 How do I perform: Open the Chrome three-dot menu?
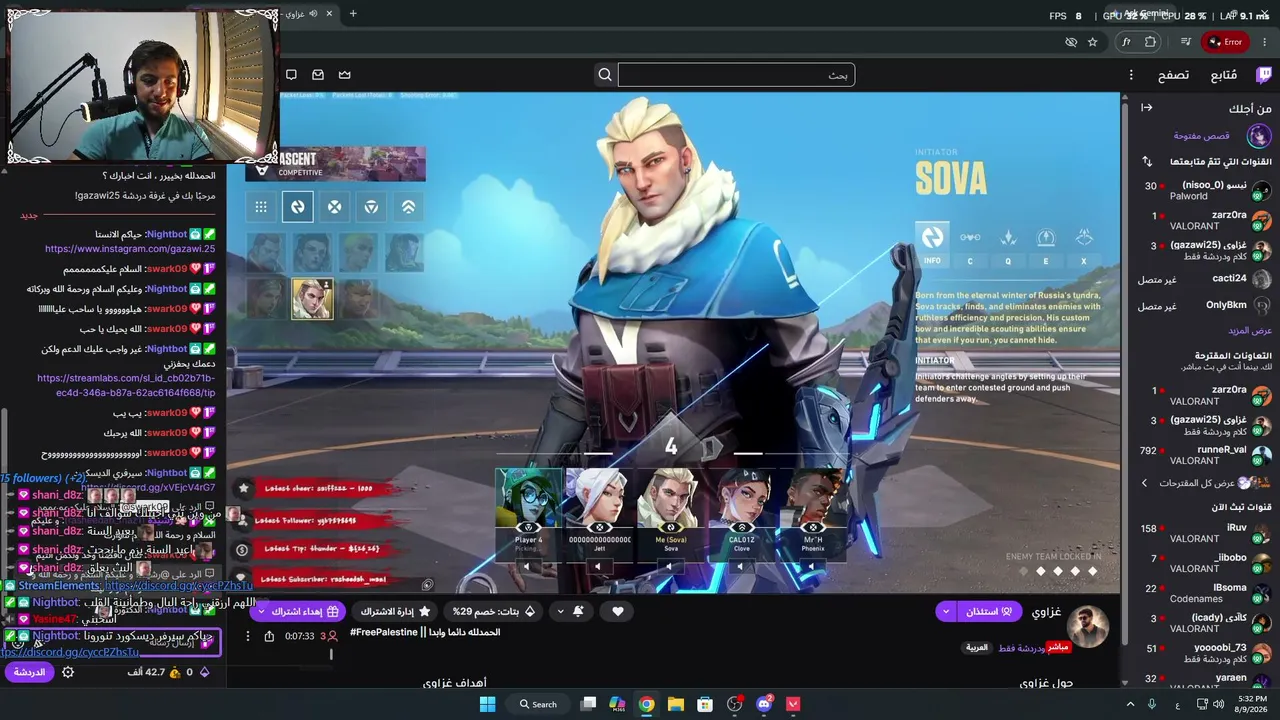1266,42
